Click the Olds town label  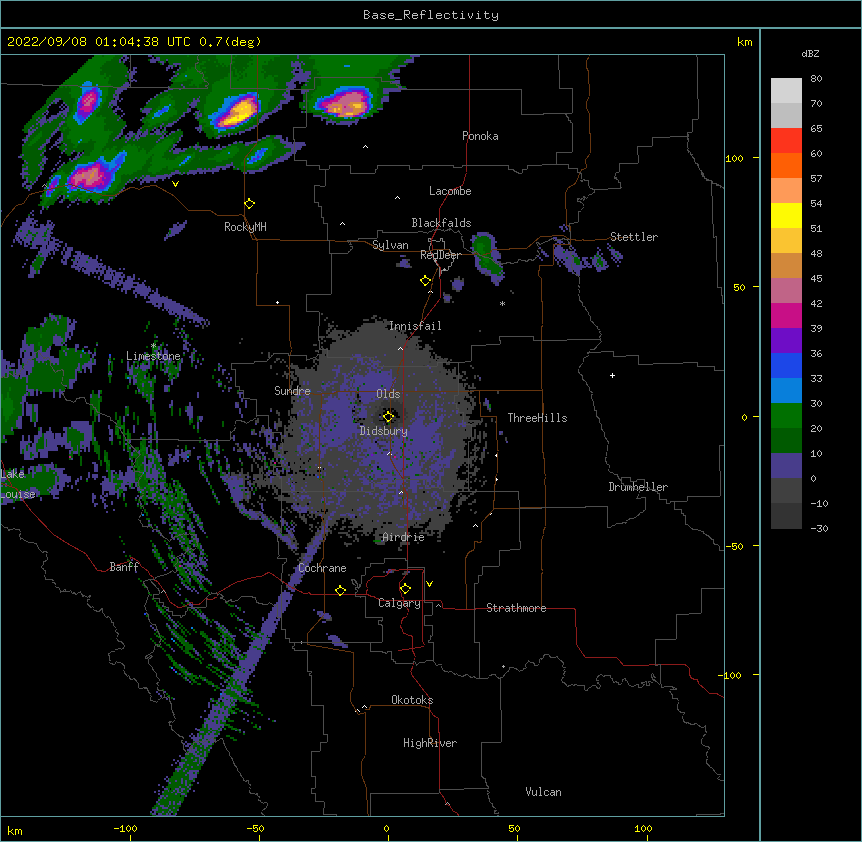pos(388,394)
